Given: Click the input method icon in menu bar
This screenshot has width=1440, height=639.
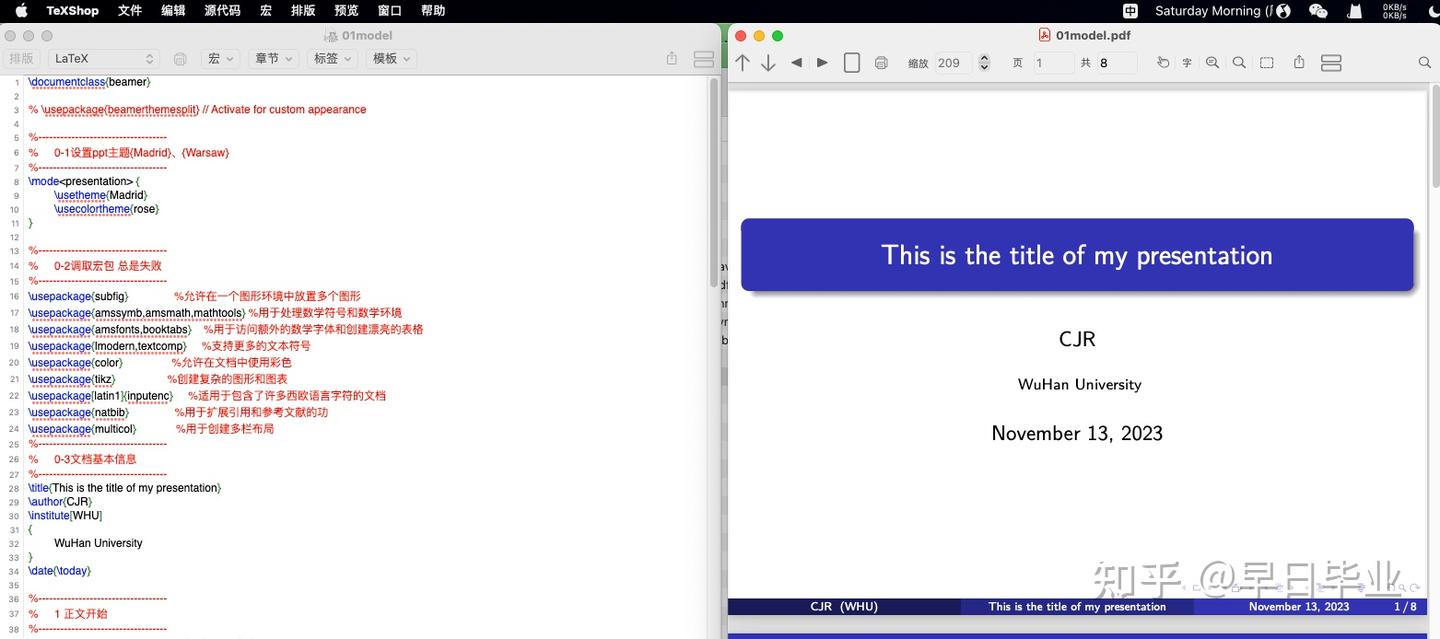Looking at the screenshot, I should [x=1130, y=11].
